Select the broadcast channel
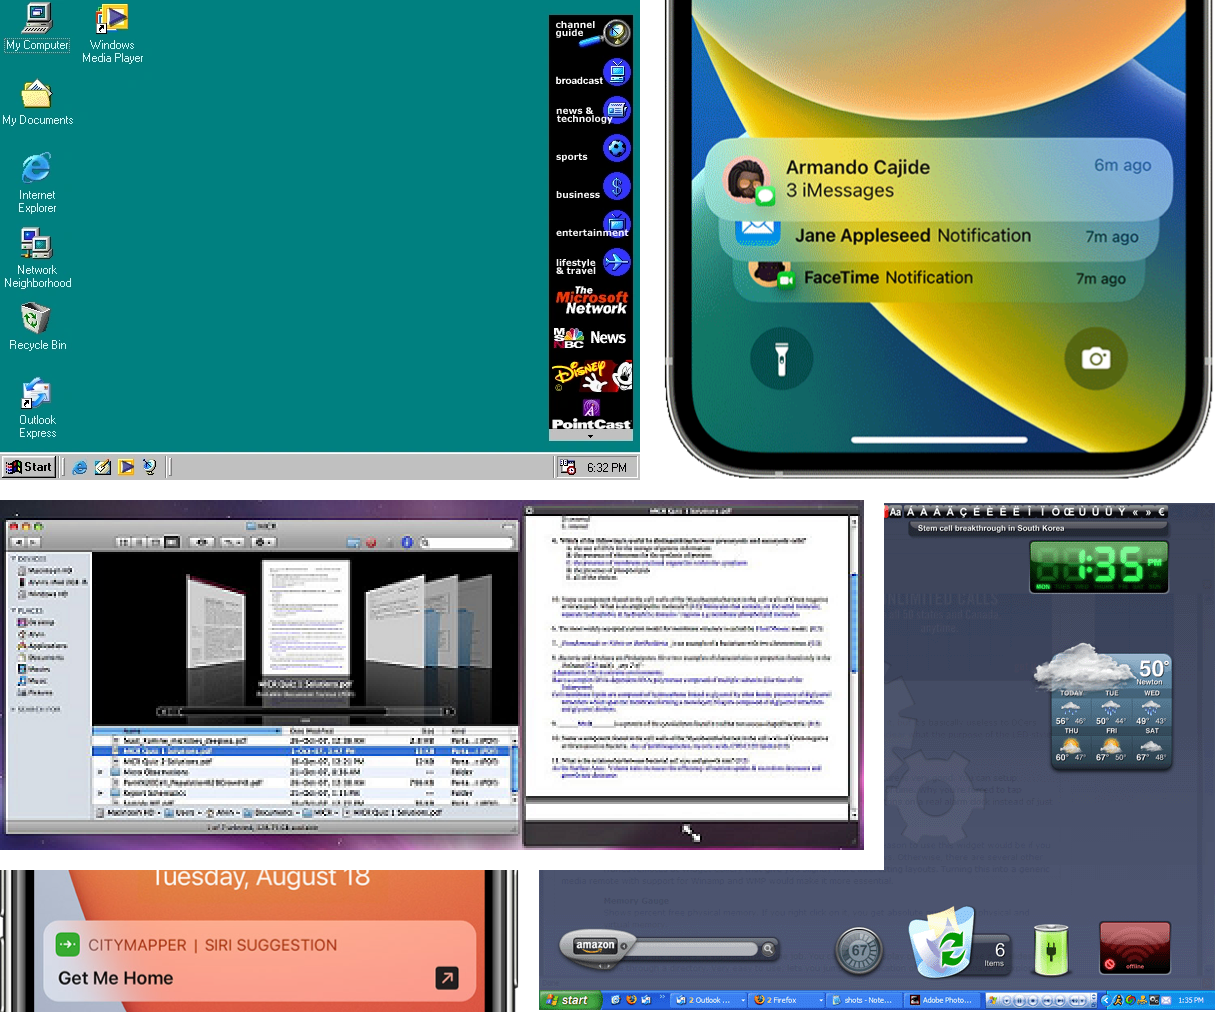 pyautogui.click(x=592, y=73)
